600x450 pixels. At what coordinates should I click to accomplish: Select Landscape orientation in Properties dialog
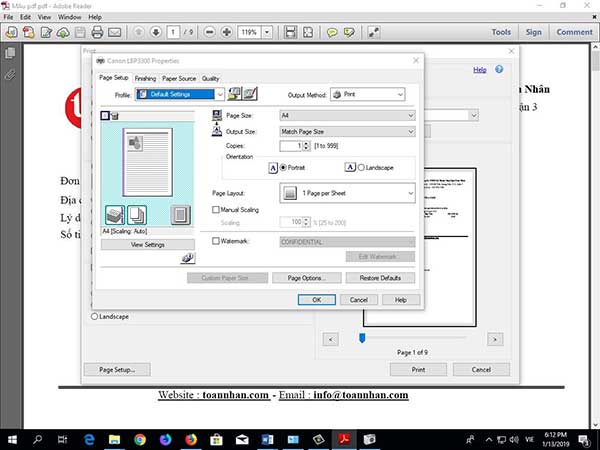click(361, 168)
